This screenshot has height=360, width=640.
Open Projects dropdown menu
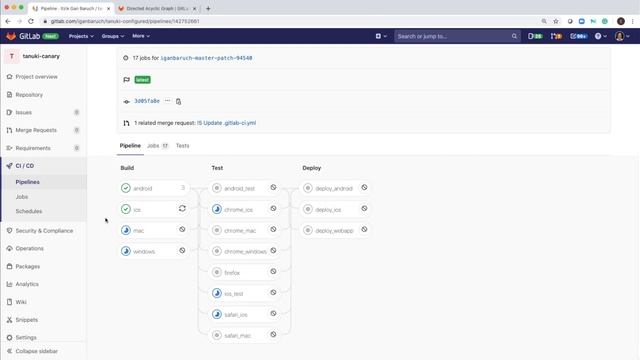pyautogui.click(x=81, y=36)
